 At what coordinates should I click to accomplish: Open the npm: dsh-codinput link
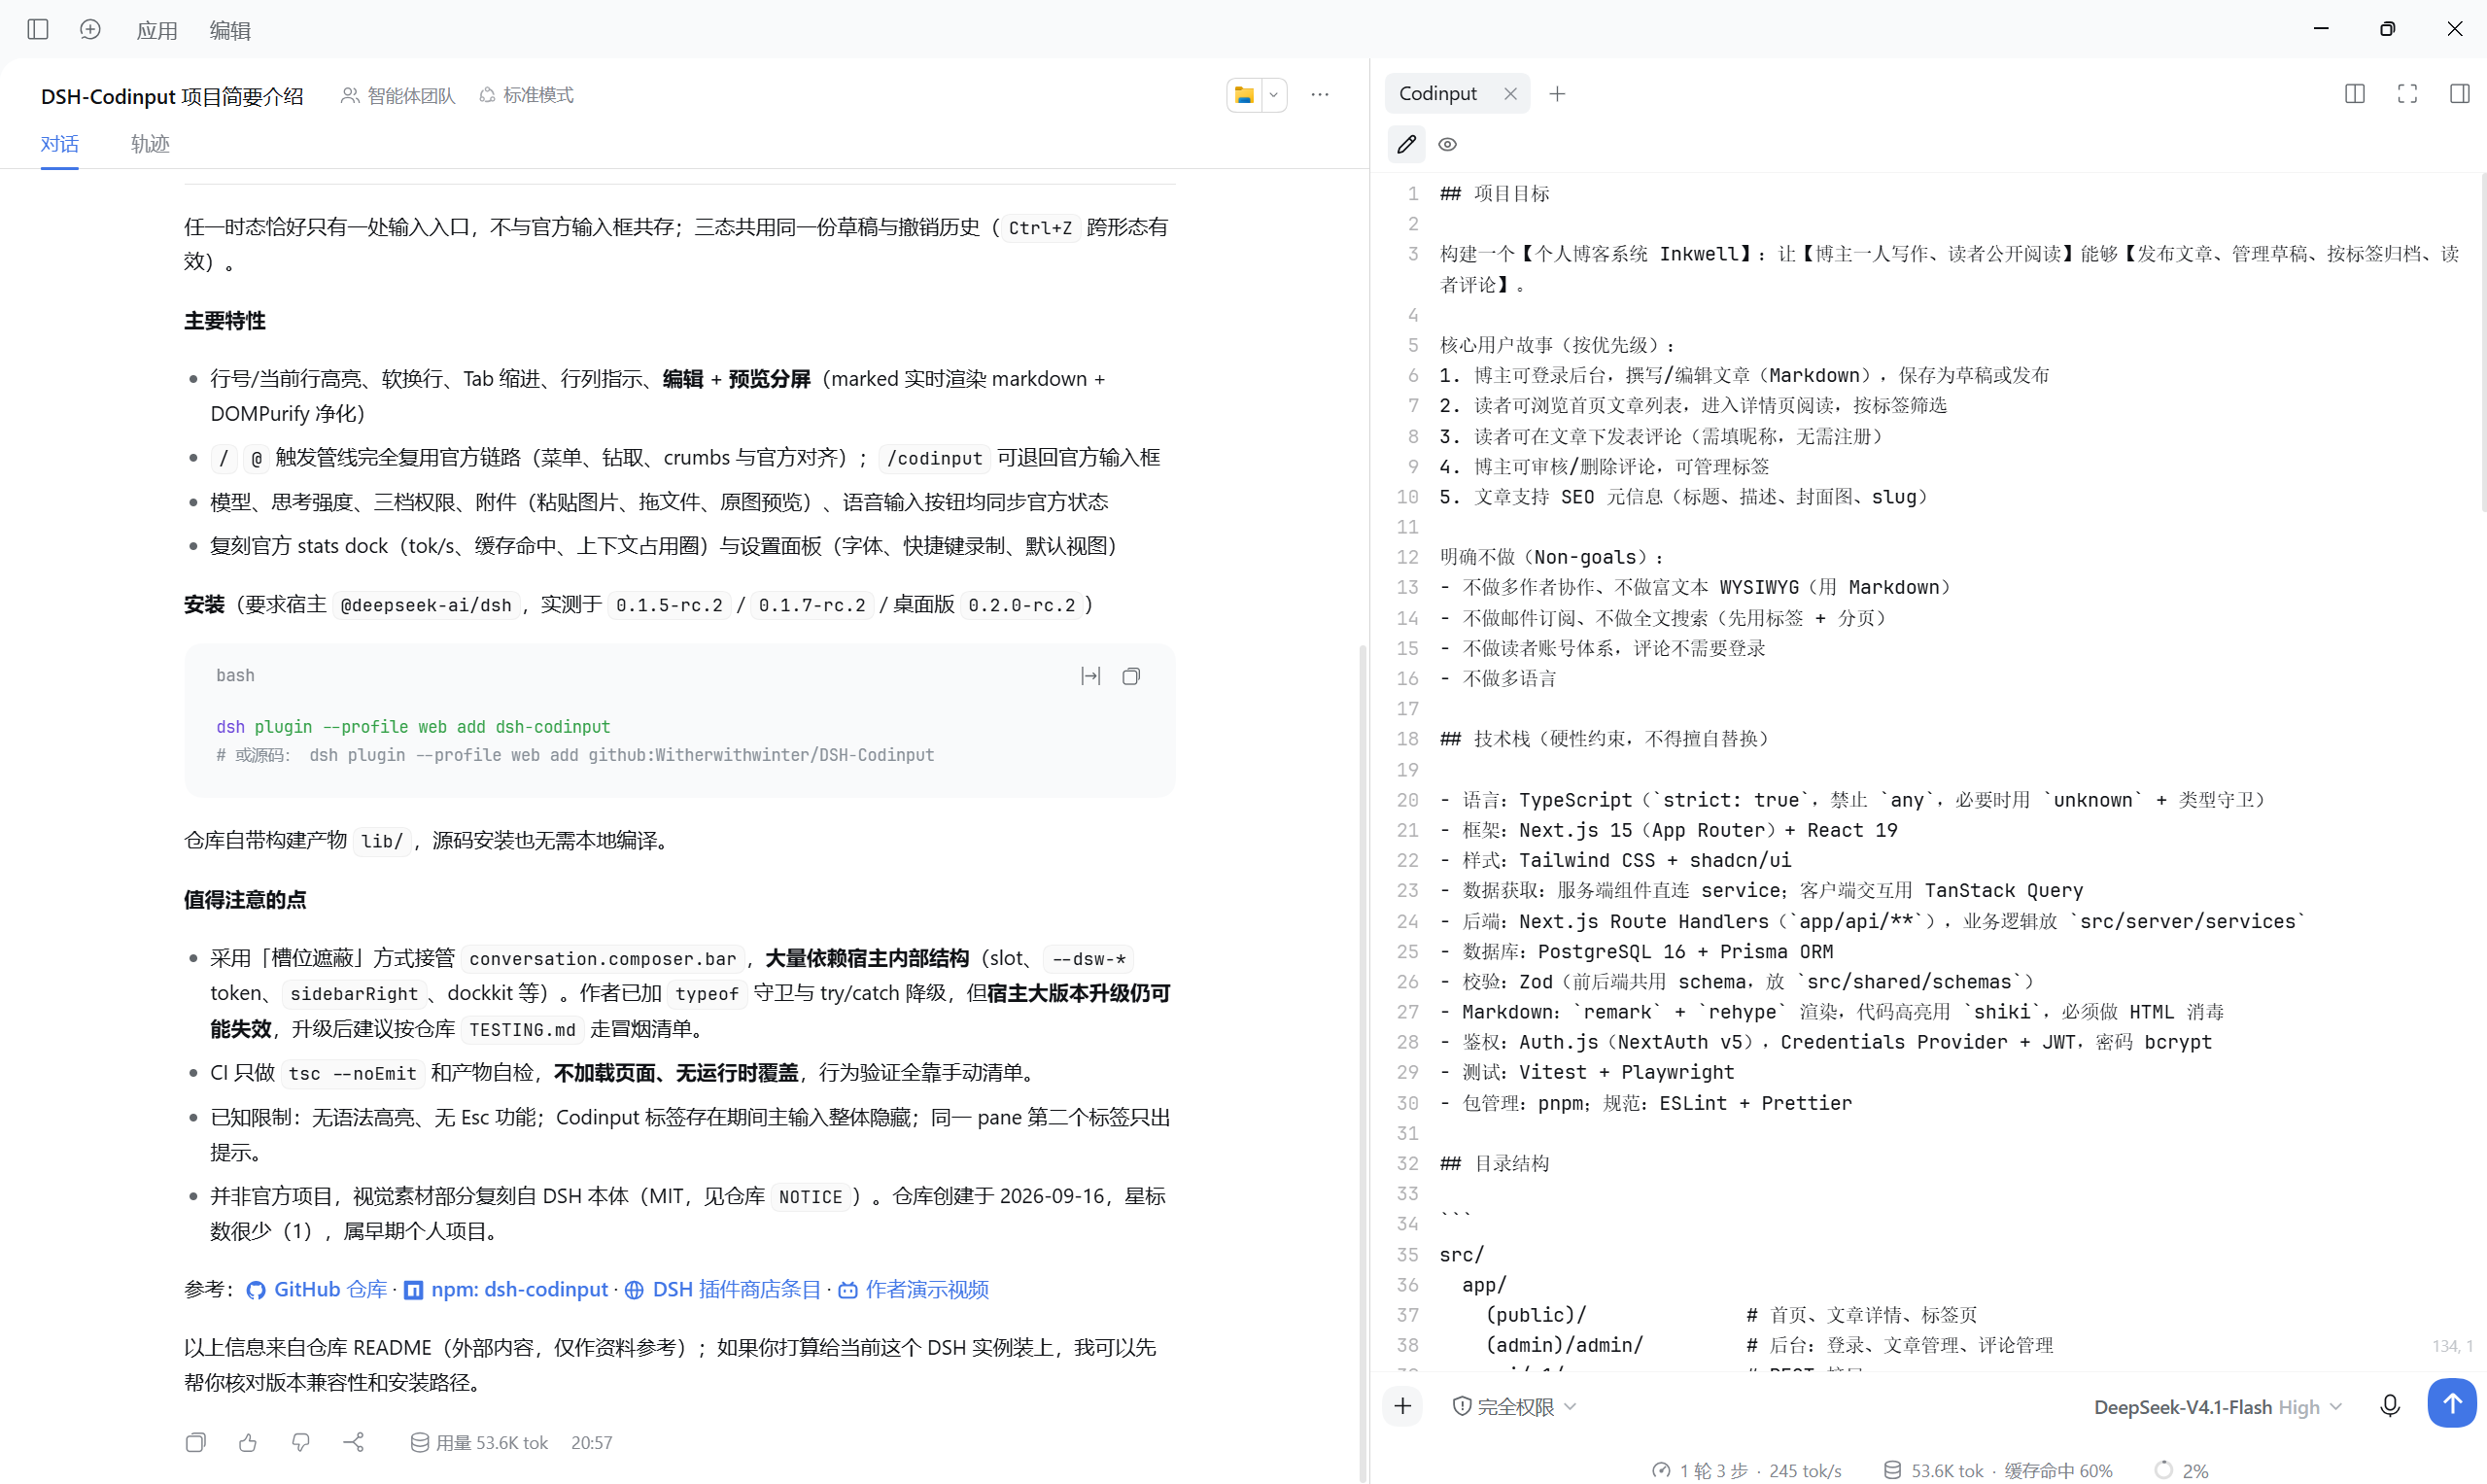coord(506,1290)
